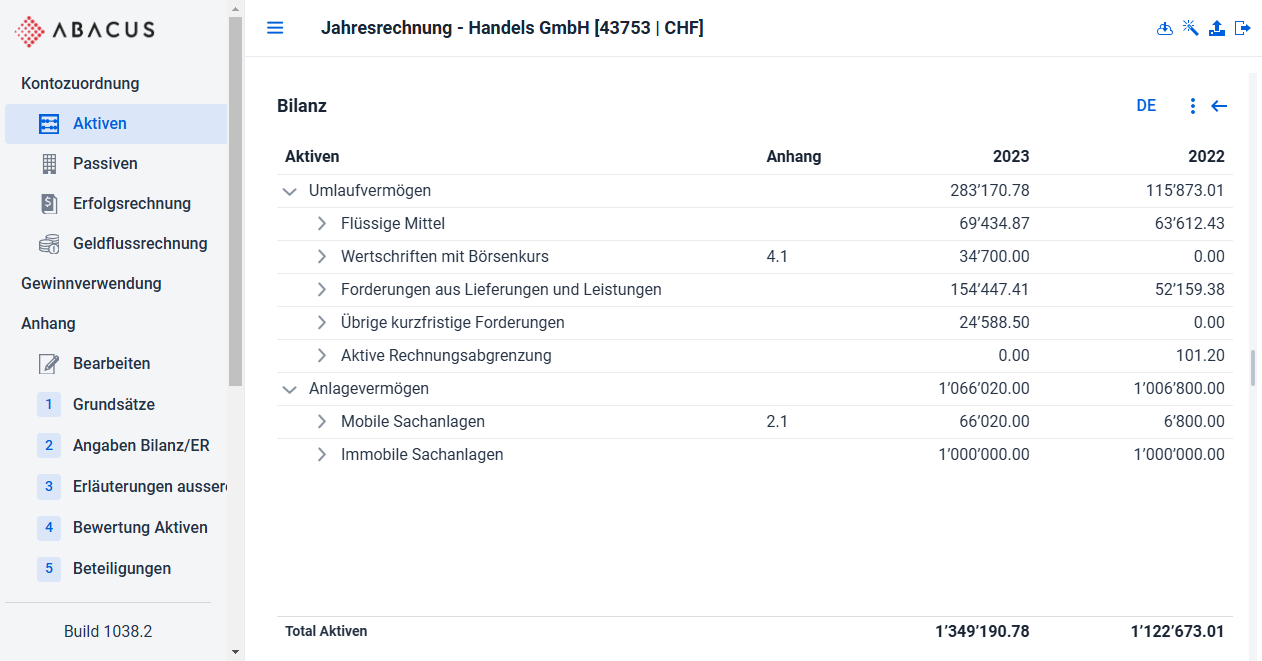Expand the Flüssige Mittel row

pos(322,224)
